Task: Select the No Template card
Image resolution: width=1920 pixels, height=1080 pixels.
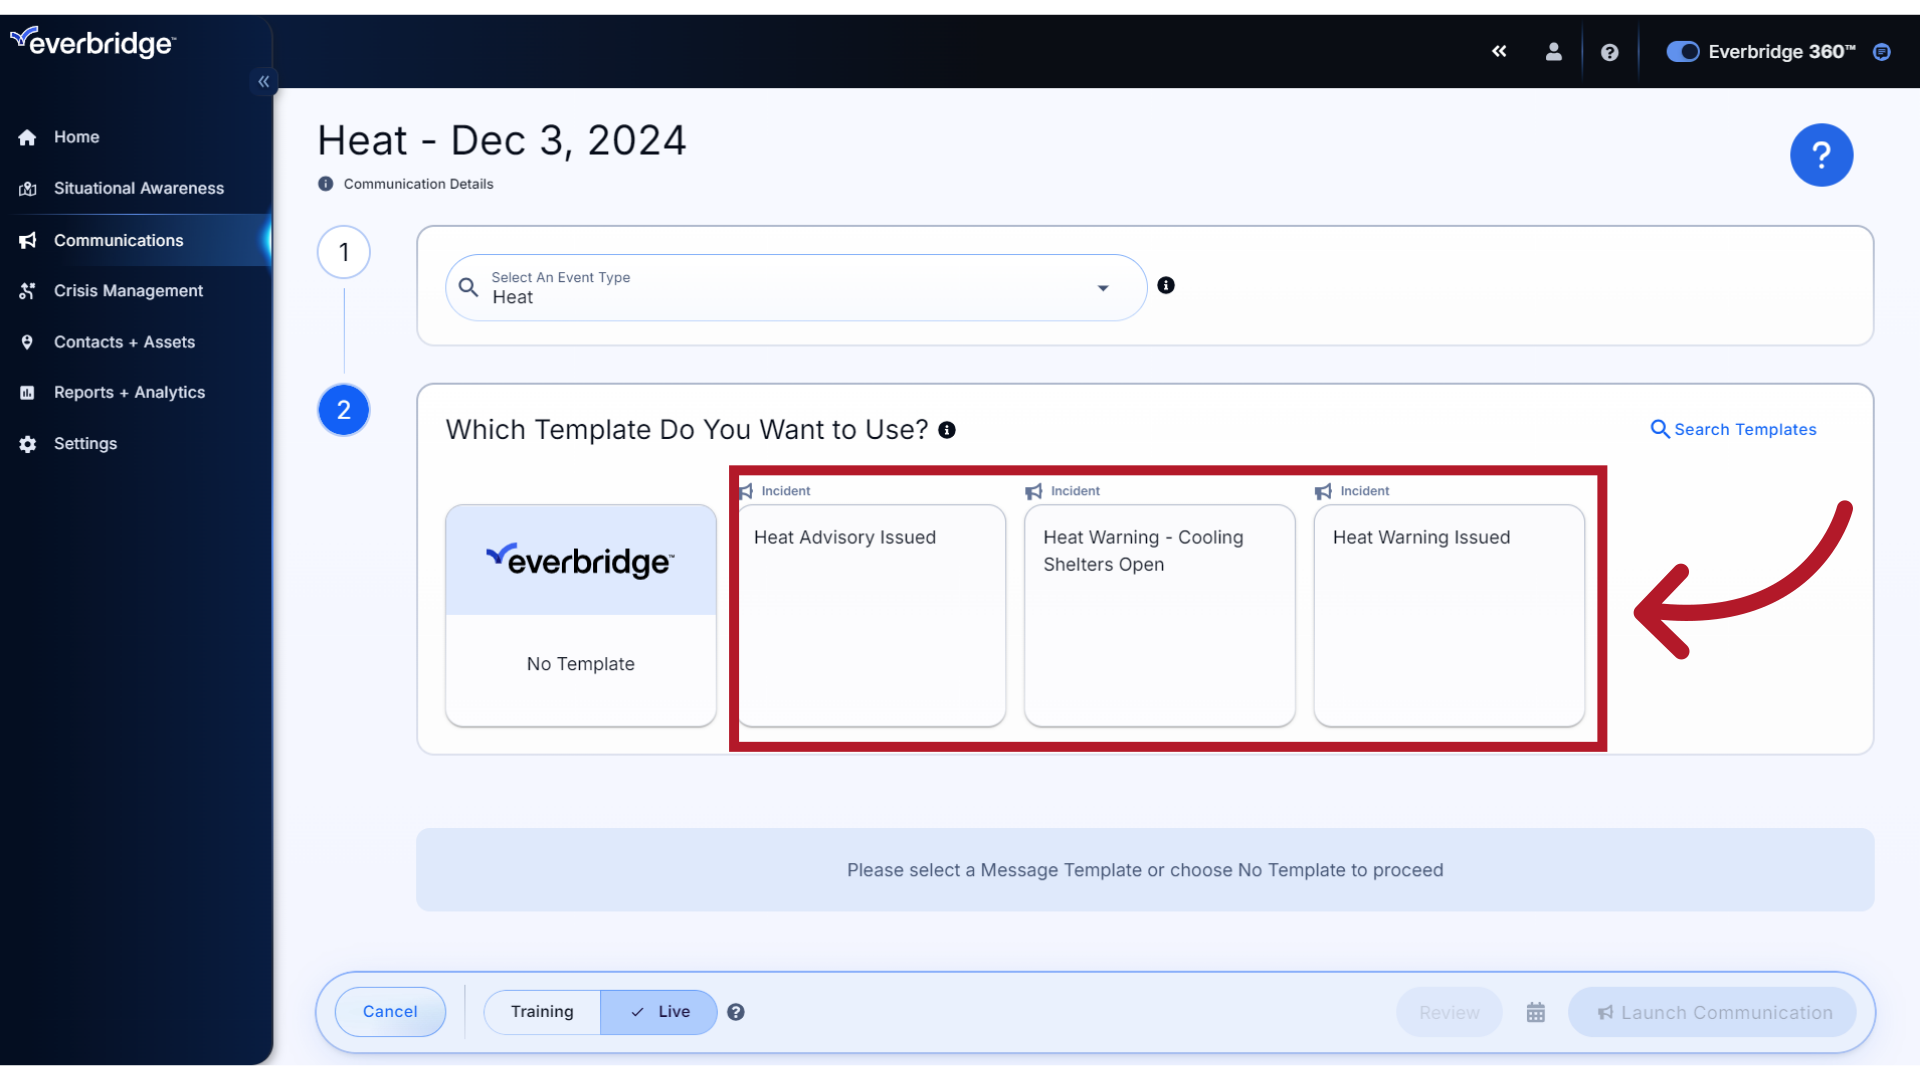Action: point(581,615)
